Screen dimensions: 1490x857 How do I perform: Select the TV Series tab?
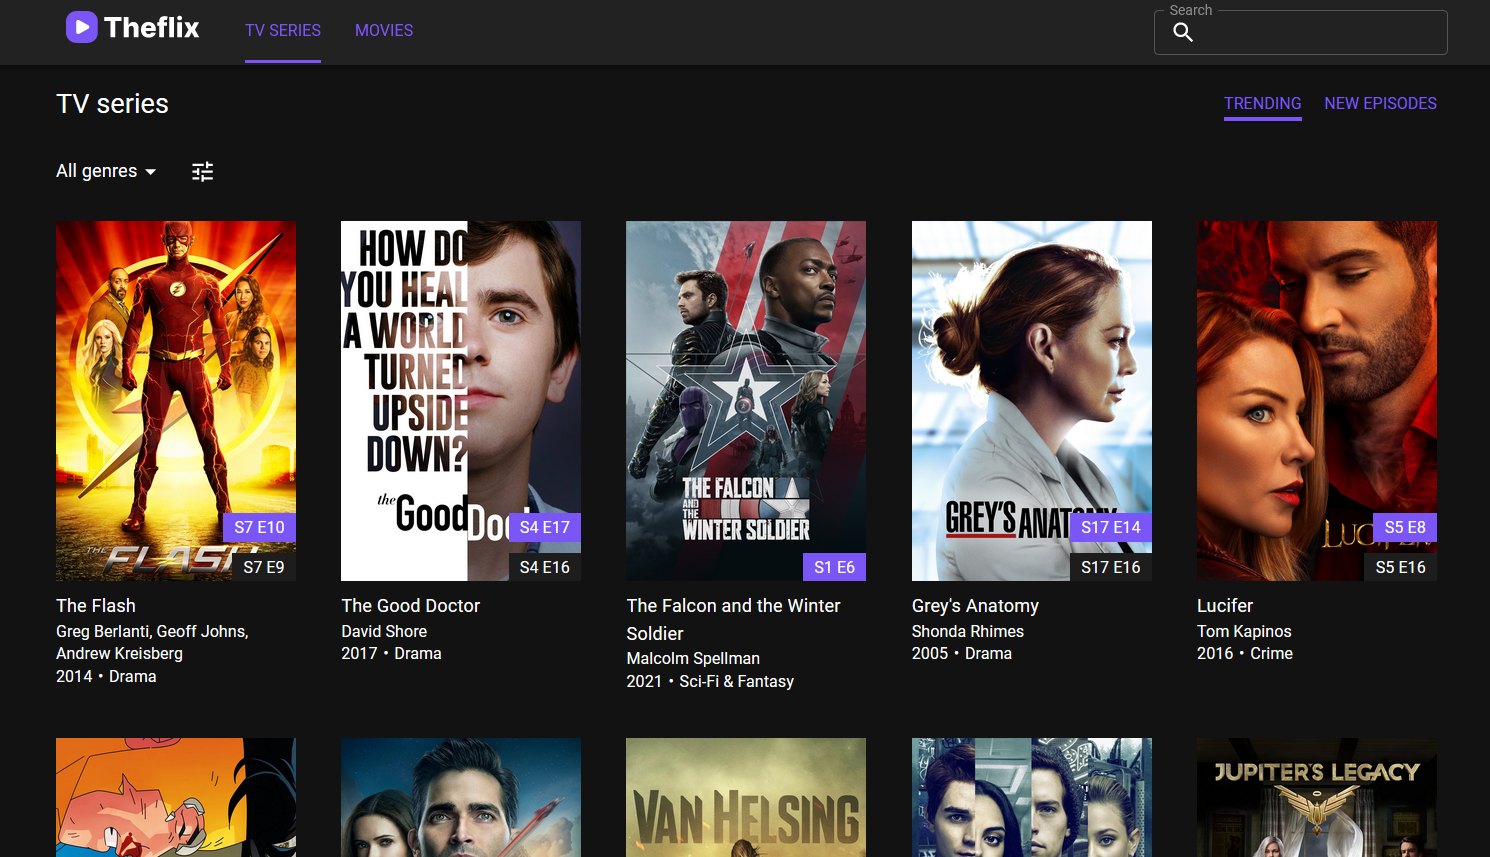[x=283, y=31]
